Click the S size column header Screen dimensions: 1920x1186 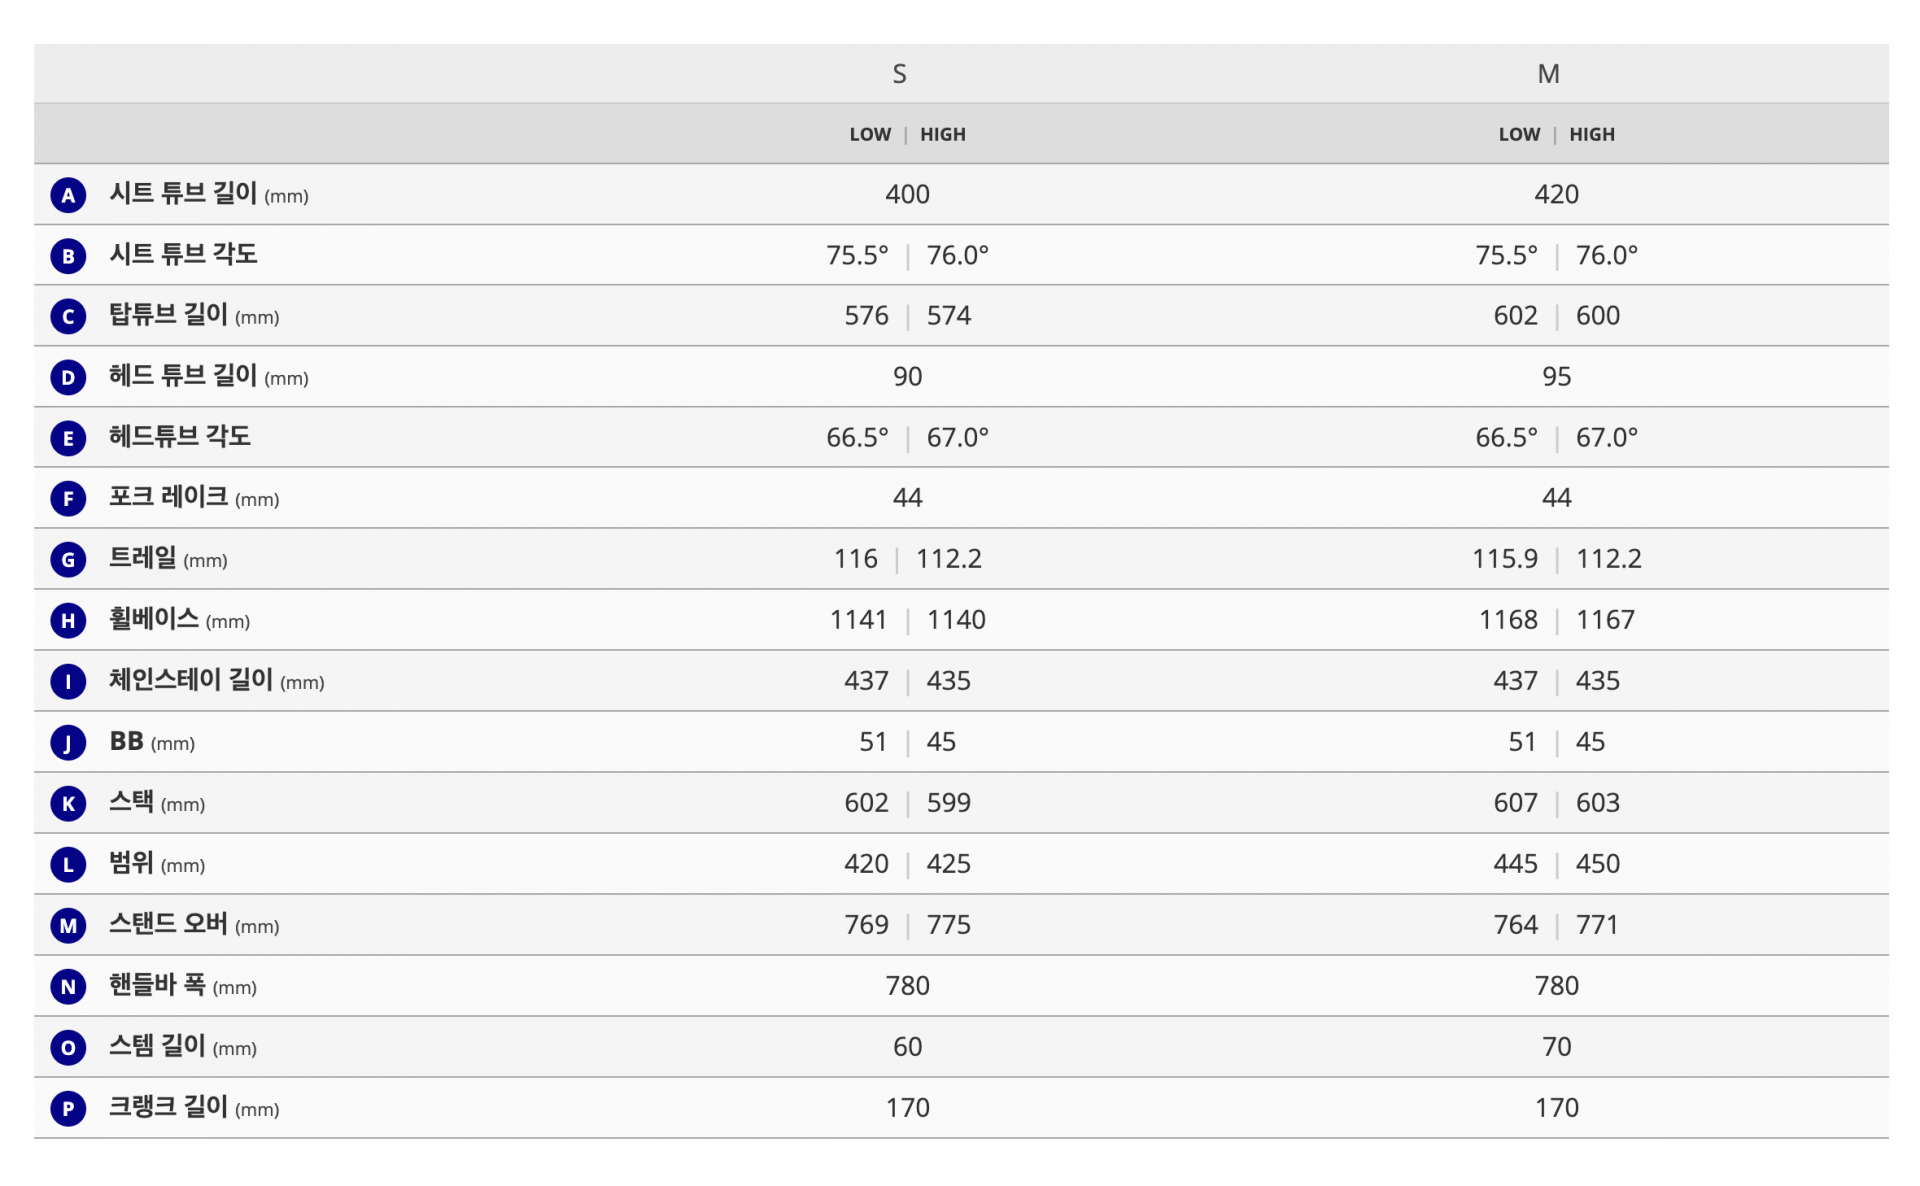tap(899, 74)
